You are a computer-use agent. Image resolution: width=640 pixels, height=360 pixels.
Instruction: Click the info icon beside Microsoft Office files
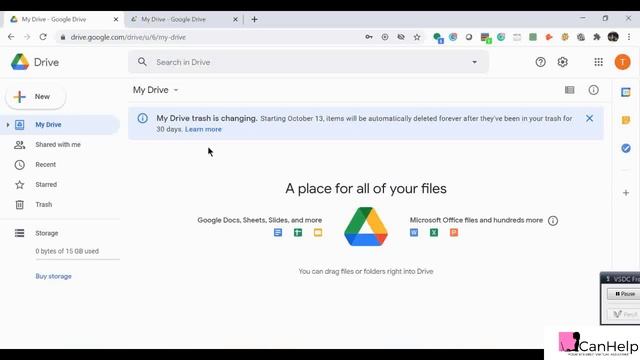pos(553,221)
